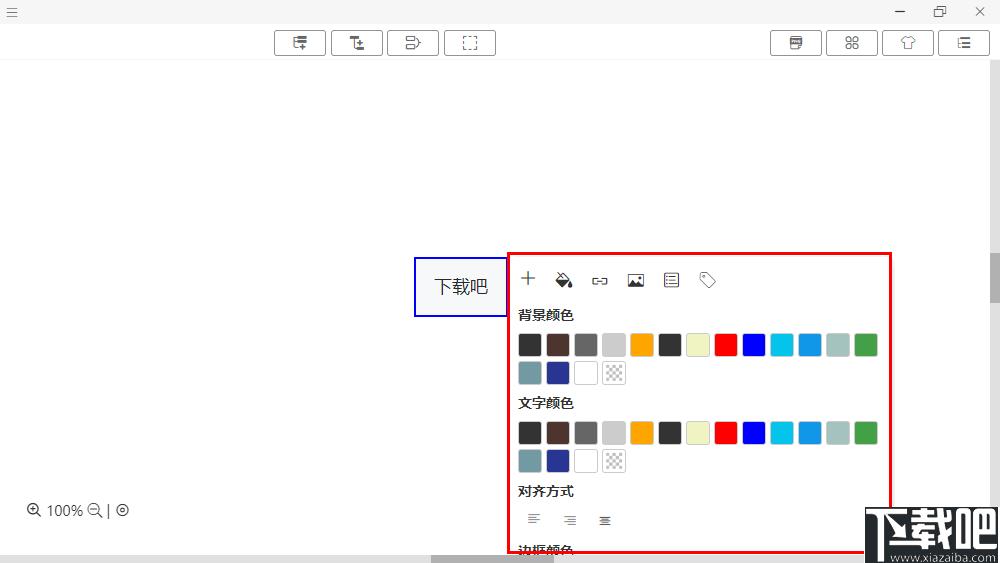The image size is (1000, 563).
Task: Choose the cyan text color swatch
Action: click(x=782, y=433)
